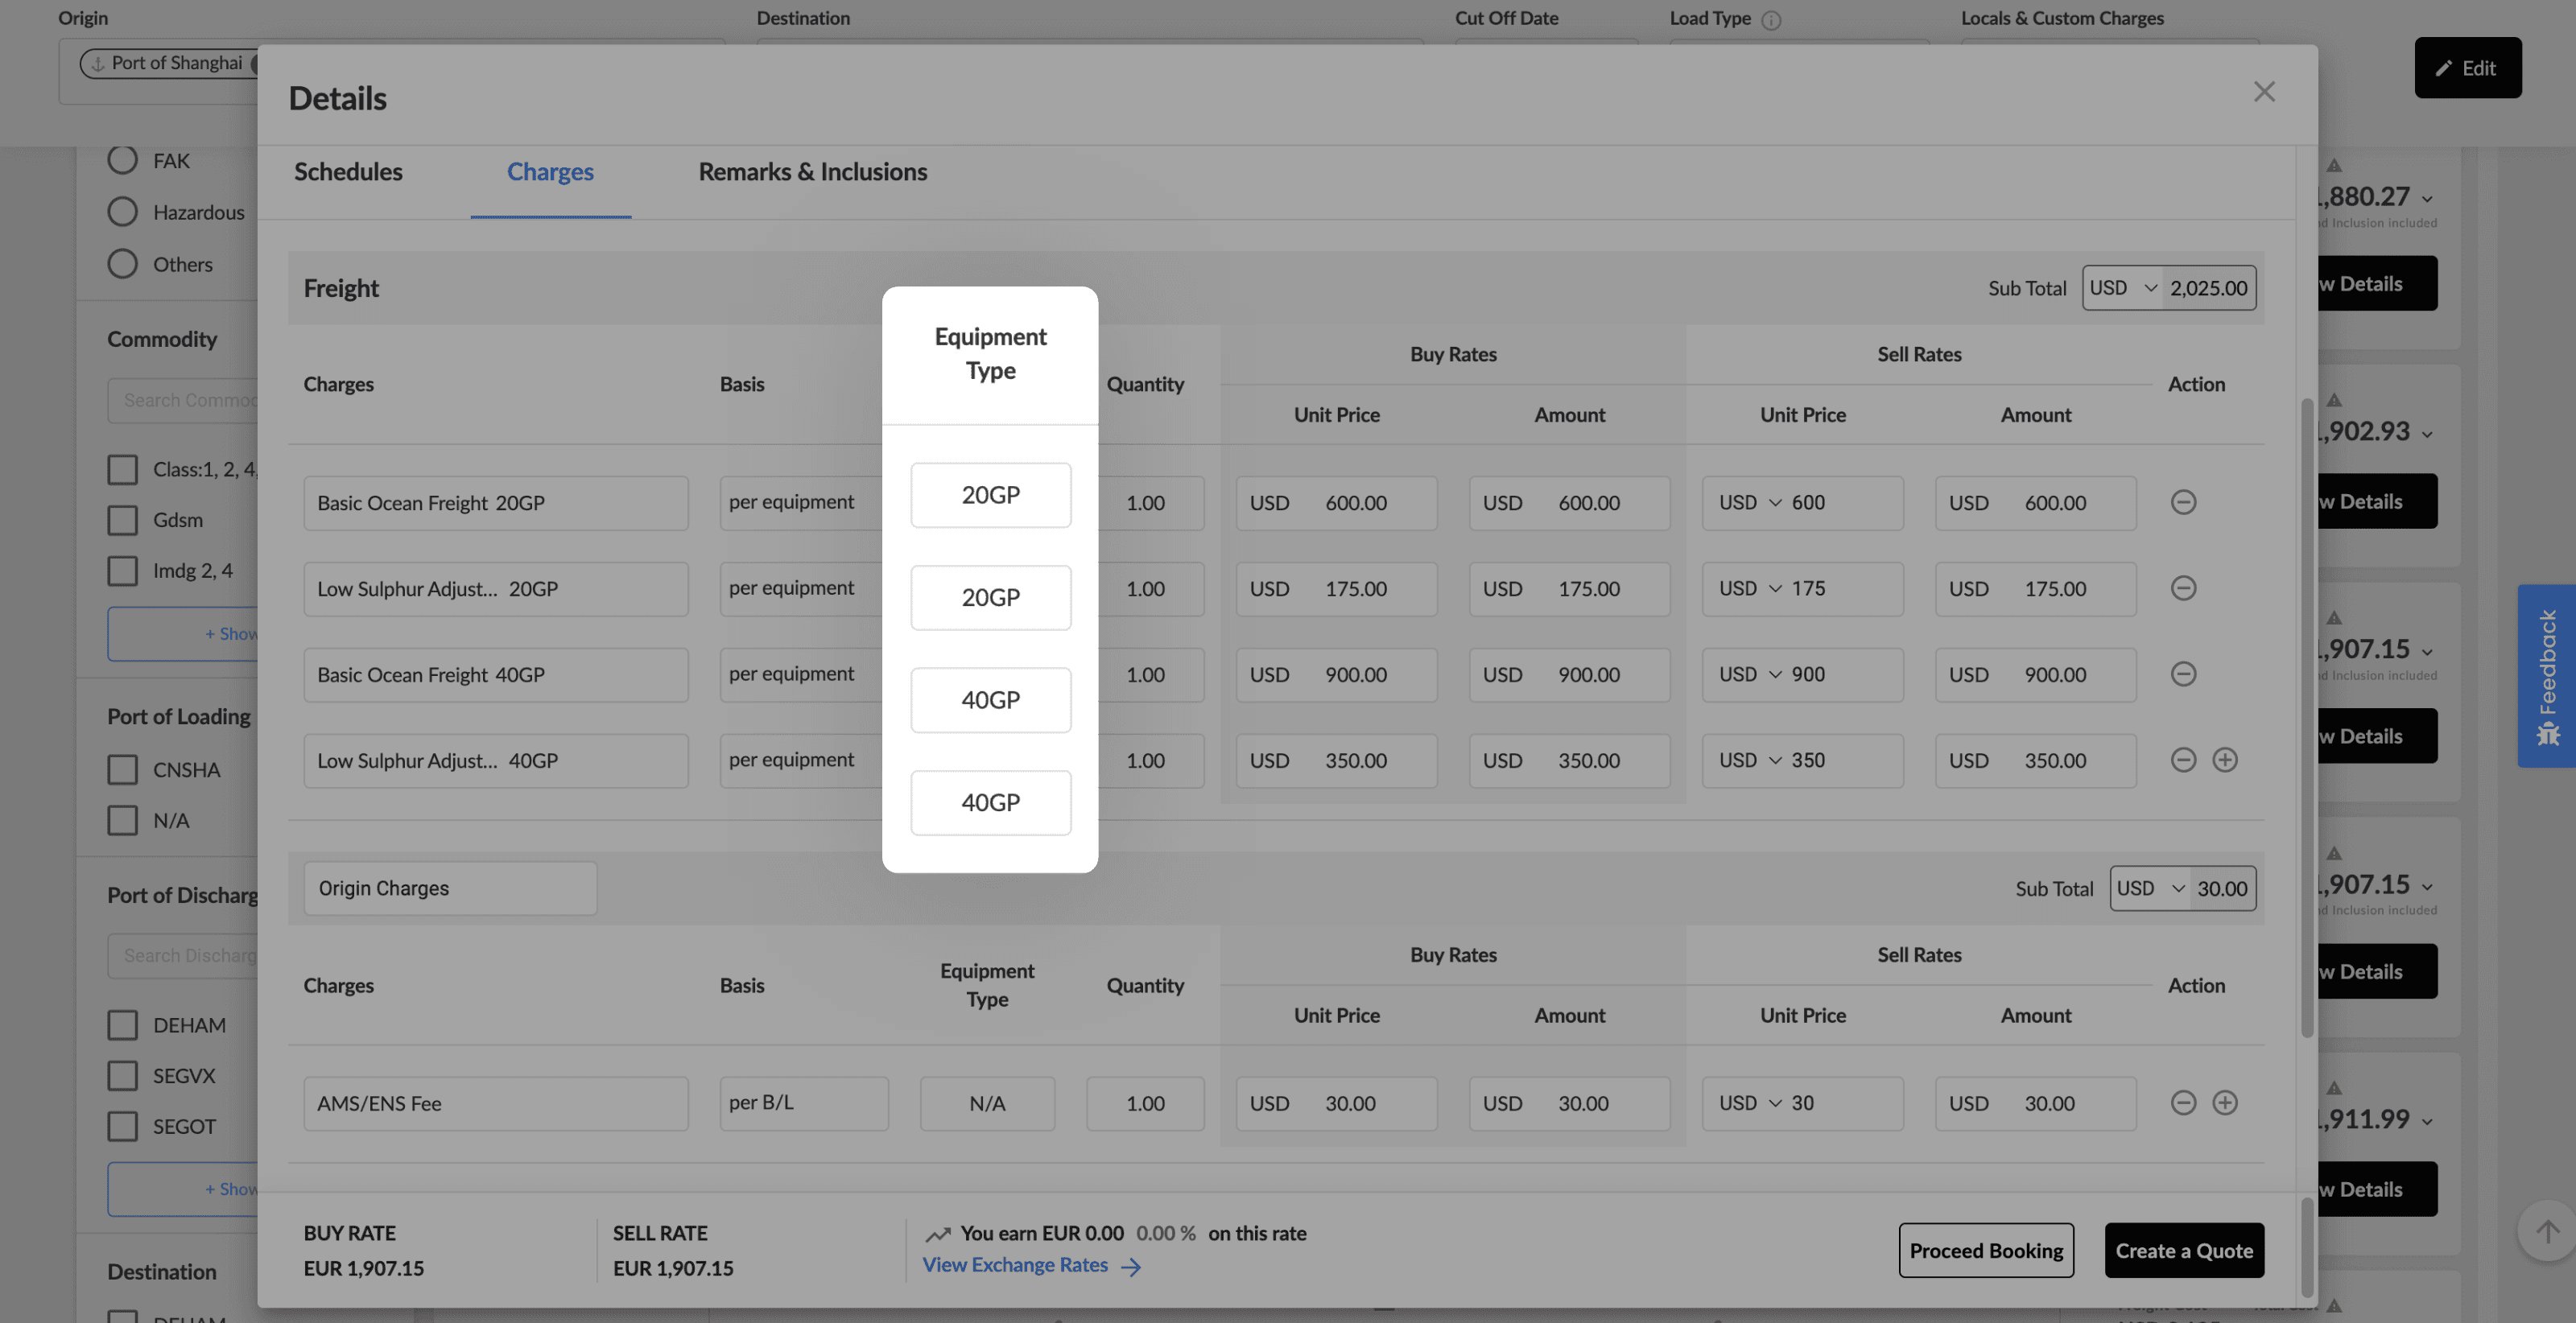
Task: Add a new freight charge row
Action: coord(2224,760)
